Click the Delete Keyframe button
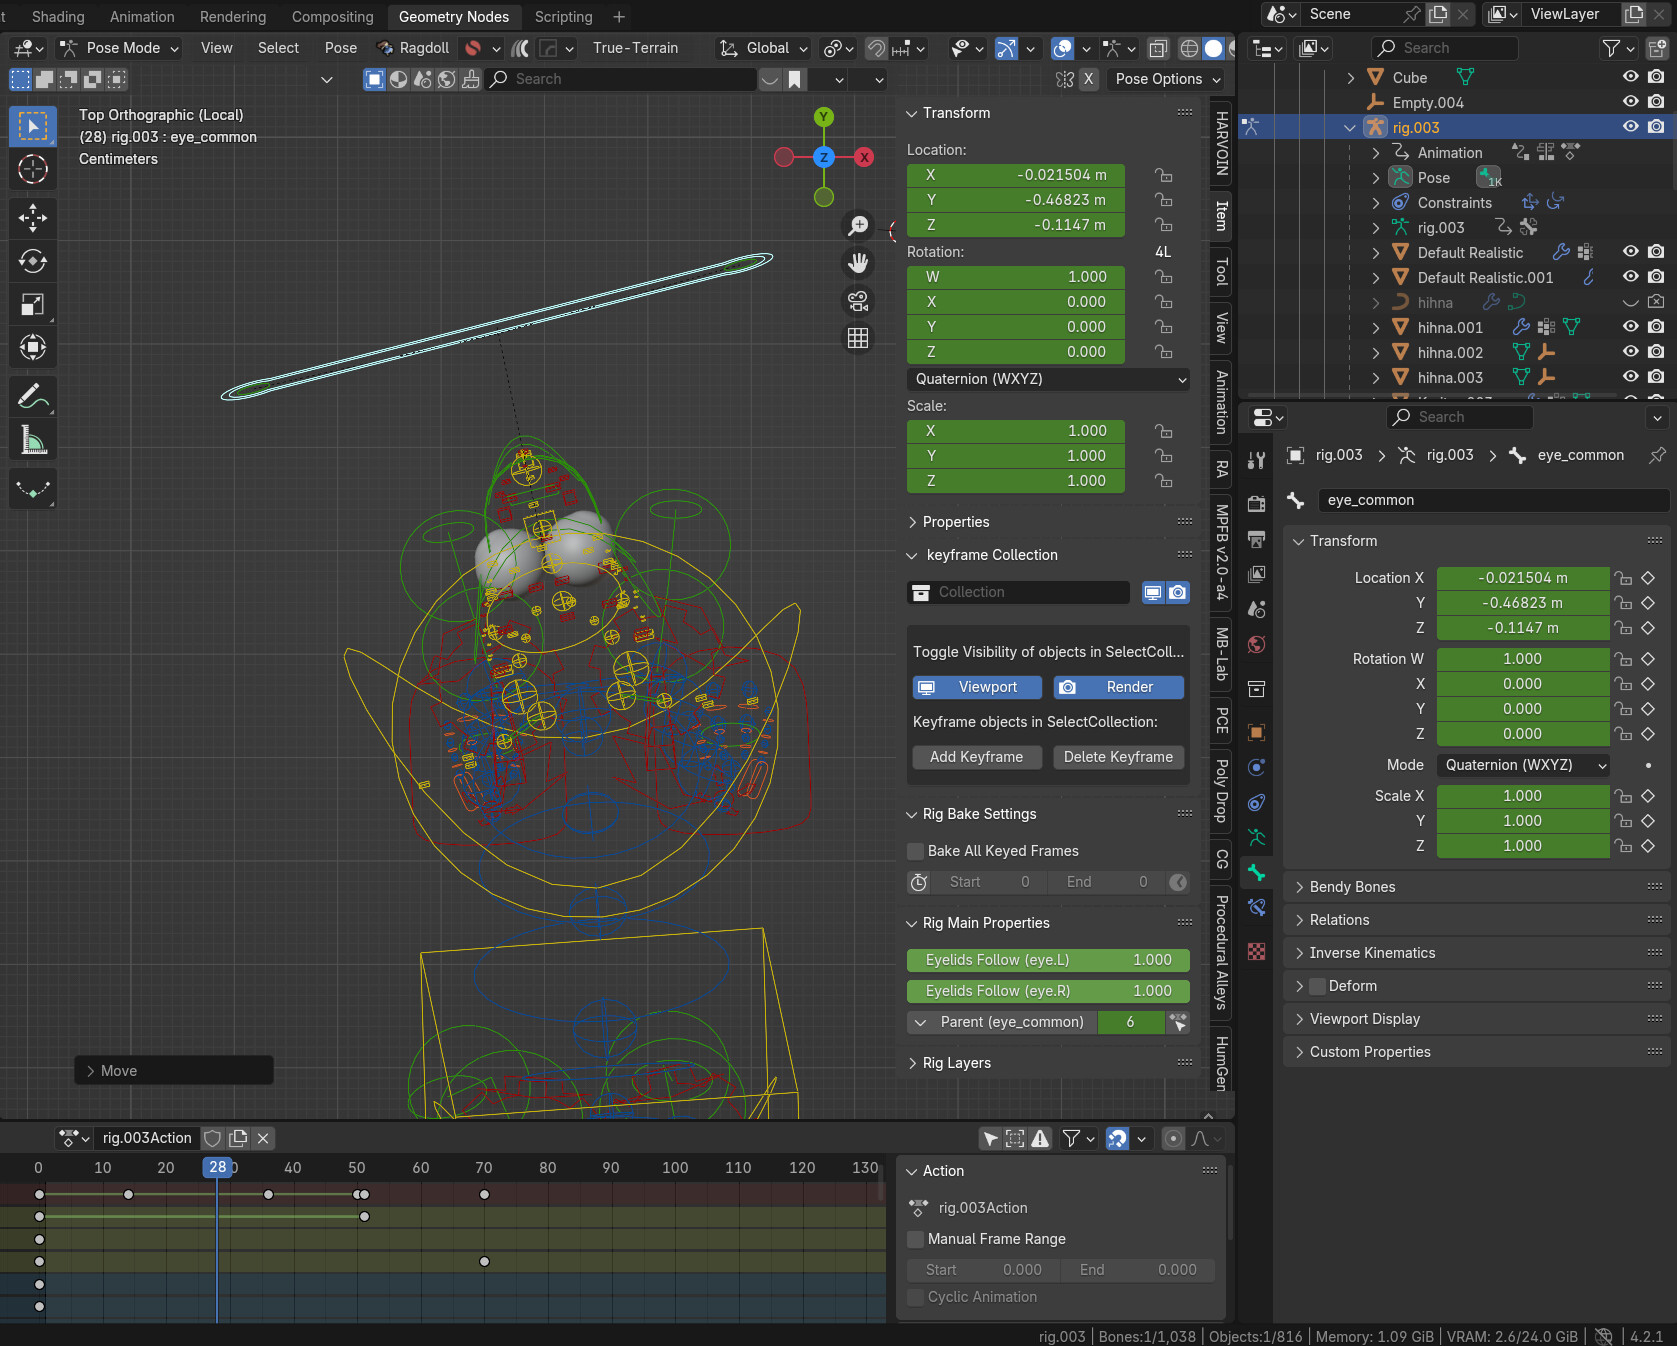This screenshot has width=1677, height=1346. pyautogui.click(x=1119, y=757)
